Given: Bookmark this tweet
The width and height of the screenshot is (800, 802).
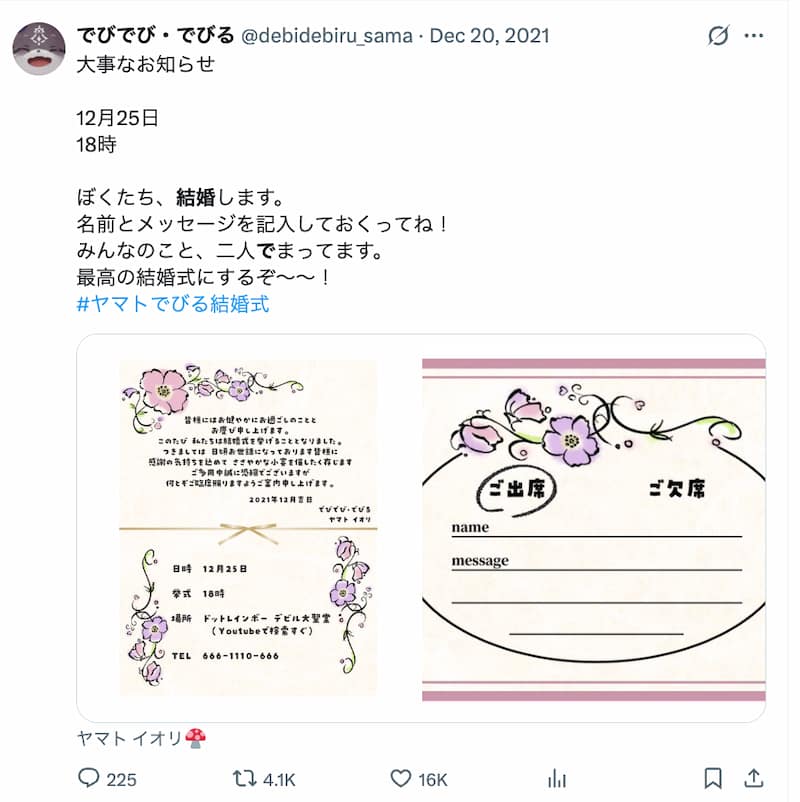Looking at the screenshot, I should tap(713, 779).
